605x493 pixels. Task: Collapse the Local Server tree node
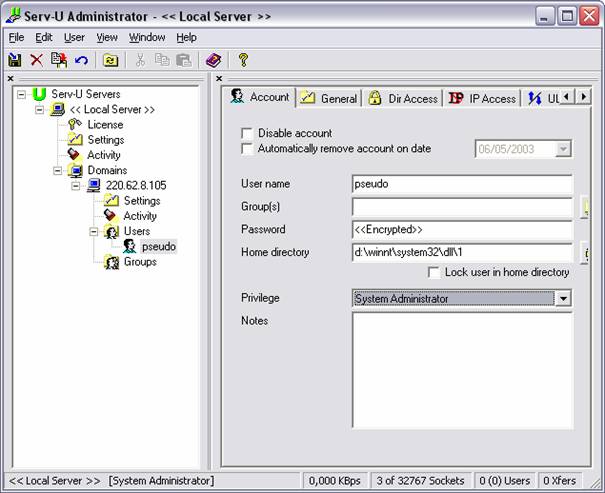click(x=39, y=110)
